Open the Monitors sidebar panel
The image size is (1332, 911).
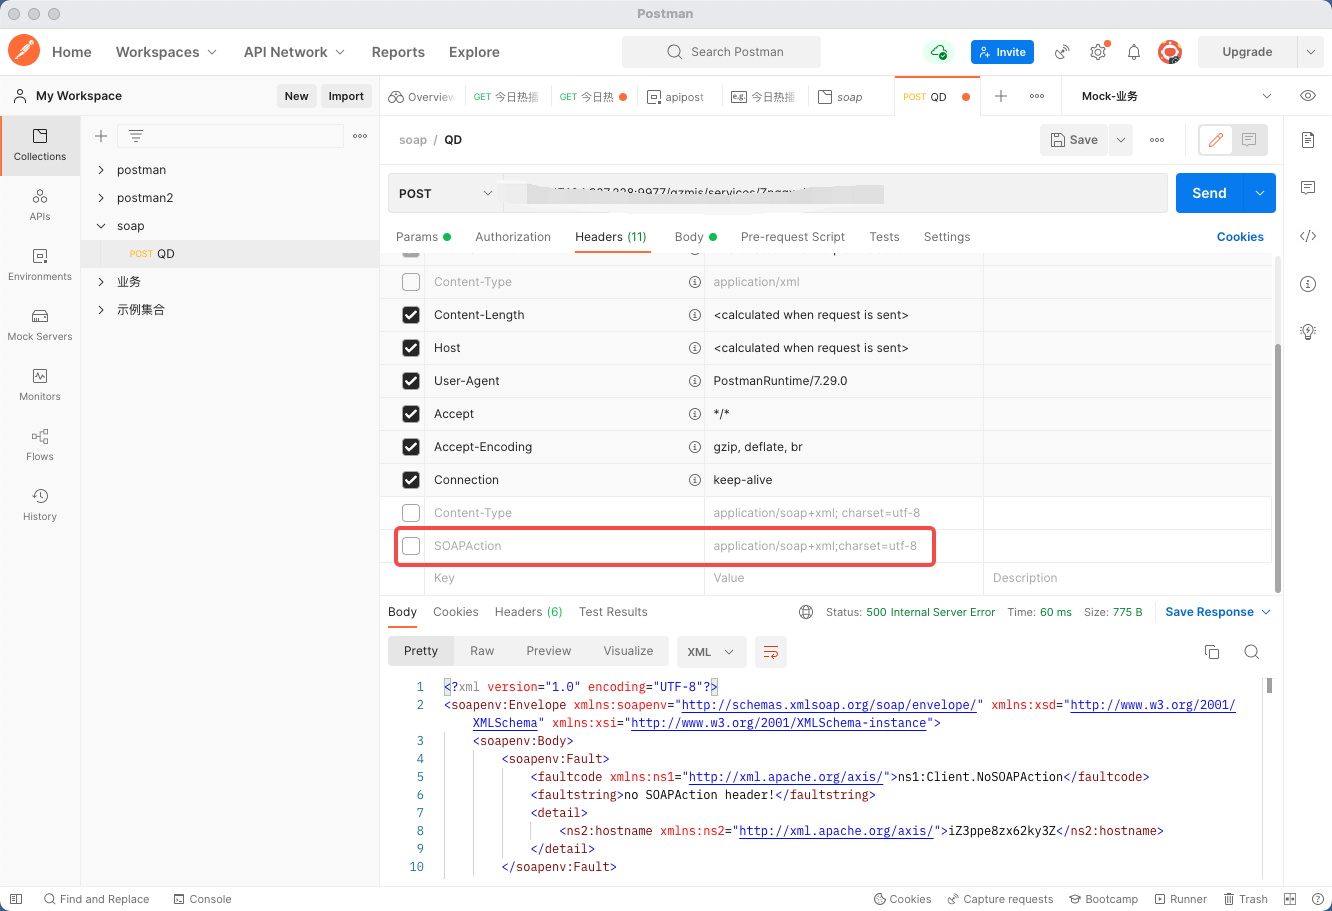(40, 385)
